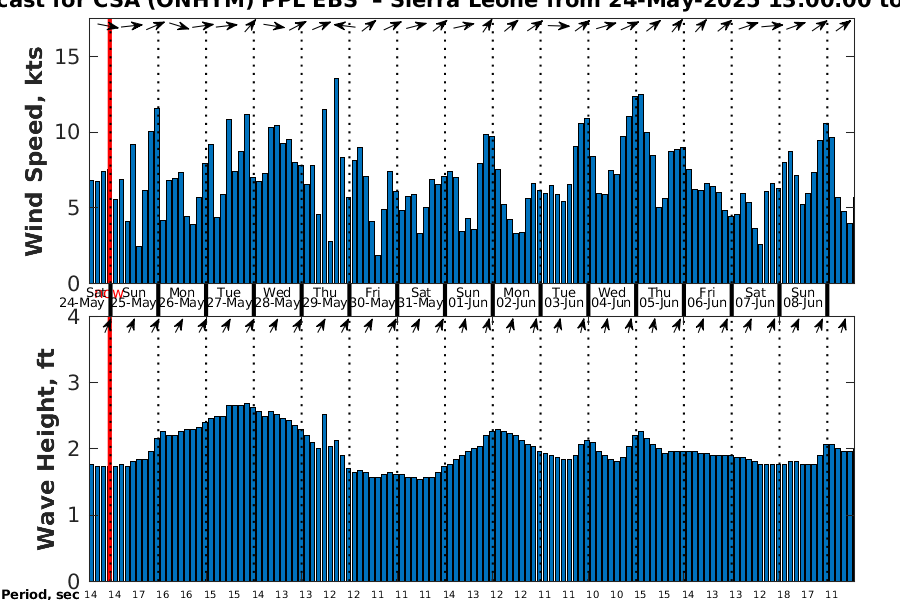Click the '1' tick on Wave Height axis
This screenshot has width=900, height=600.
pyautogui.click(x=74, y=515)
